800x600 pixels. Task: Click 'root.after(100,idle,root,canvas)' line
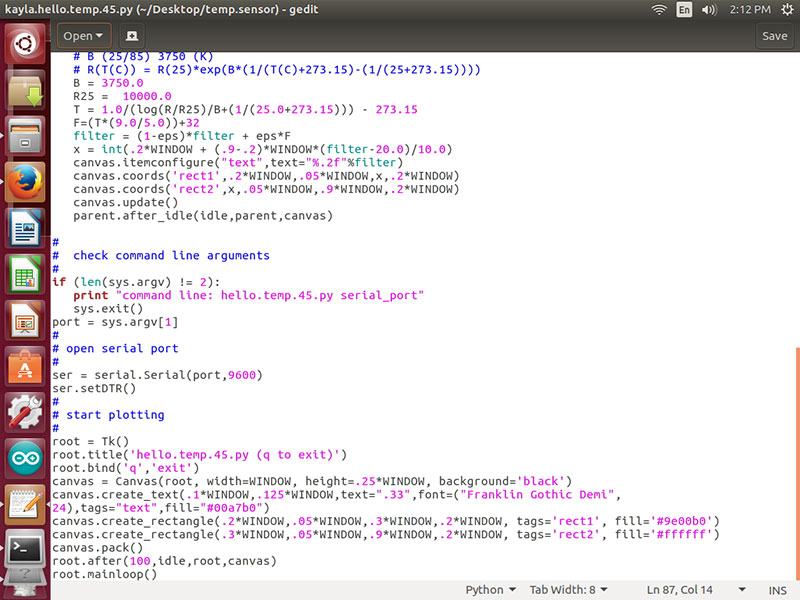164,561
